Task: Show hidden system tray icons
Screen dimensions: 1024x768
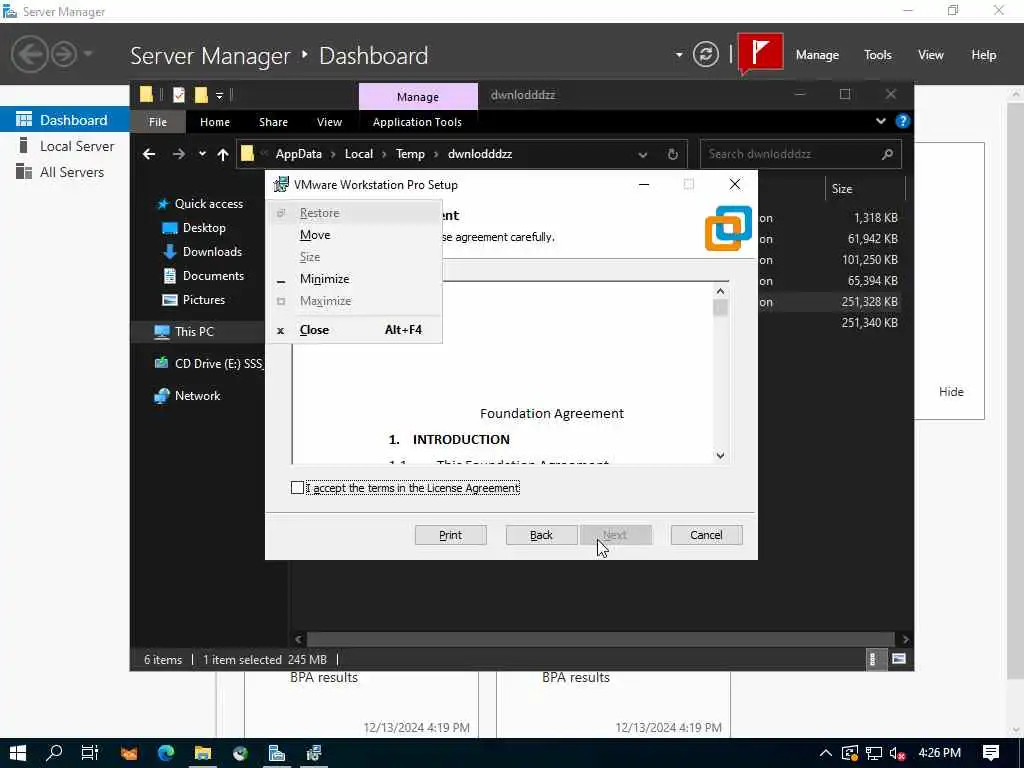Action: click(825, 753)
